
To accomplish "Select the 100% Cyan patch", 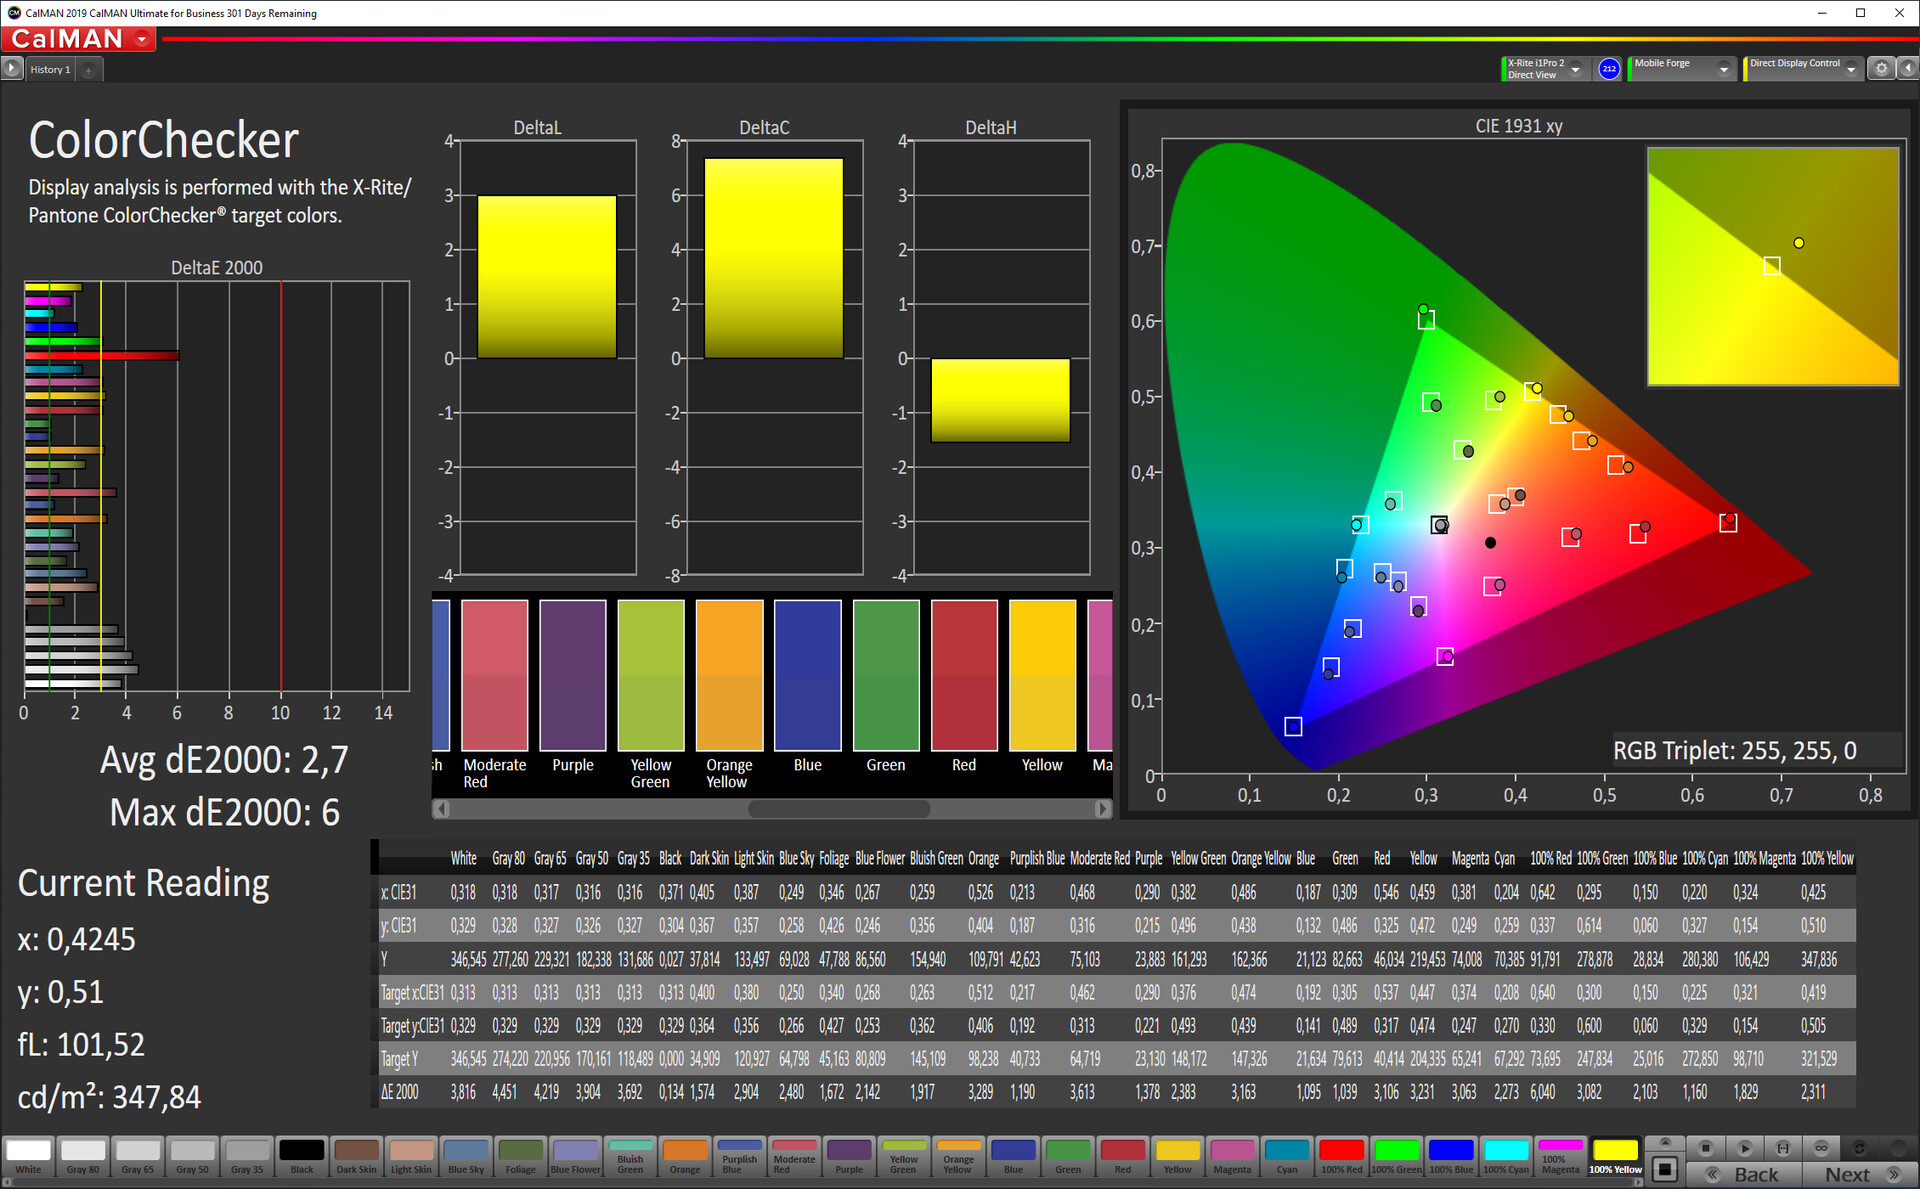I will [1505, 1156].
